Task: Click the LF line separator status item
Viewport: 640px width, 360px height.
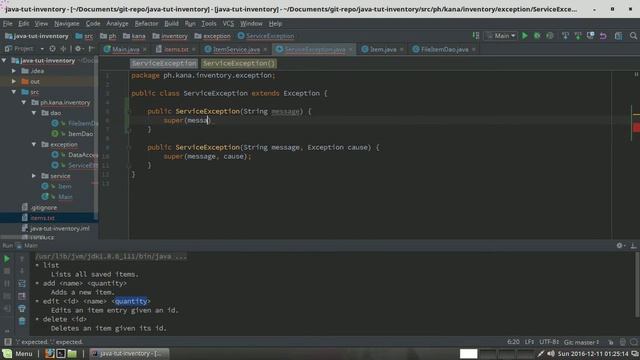Action: coord(529,342)
